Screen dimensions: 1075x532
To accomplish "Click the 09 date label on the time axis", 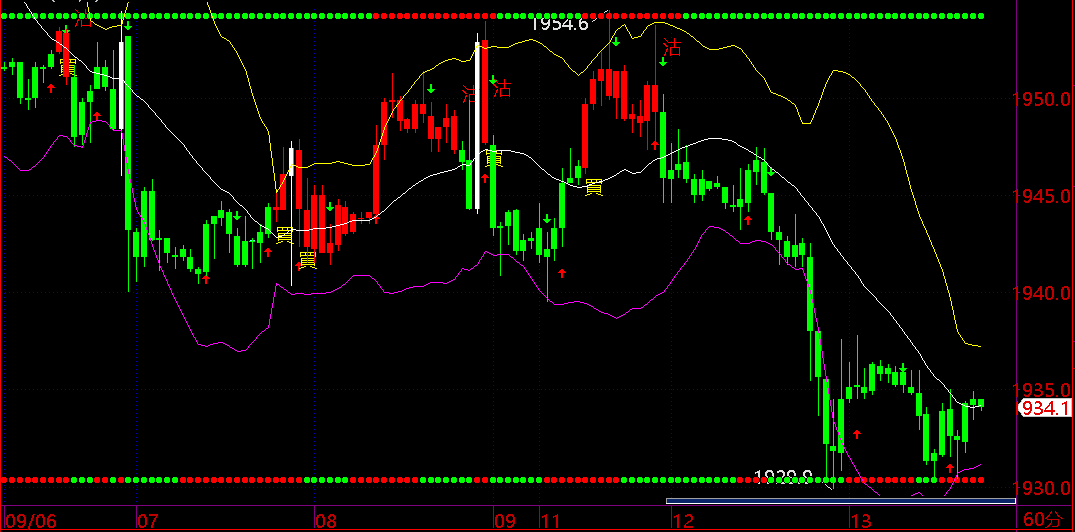I will pos(506,520).
